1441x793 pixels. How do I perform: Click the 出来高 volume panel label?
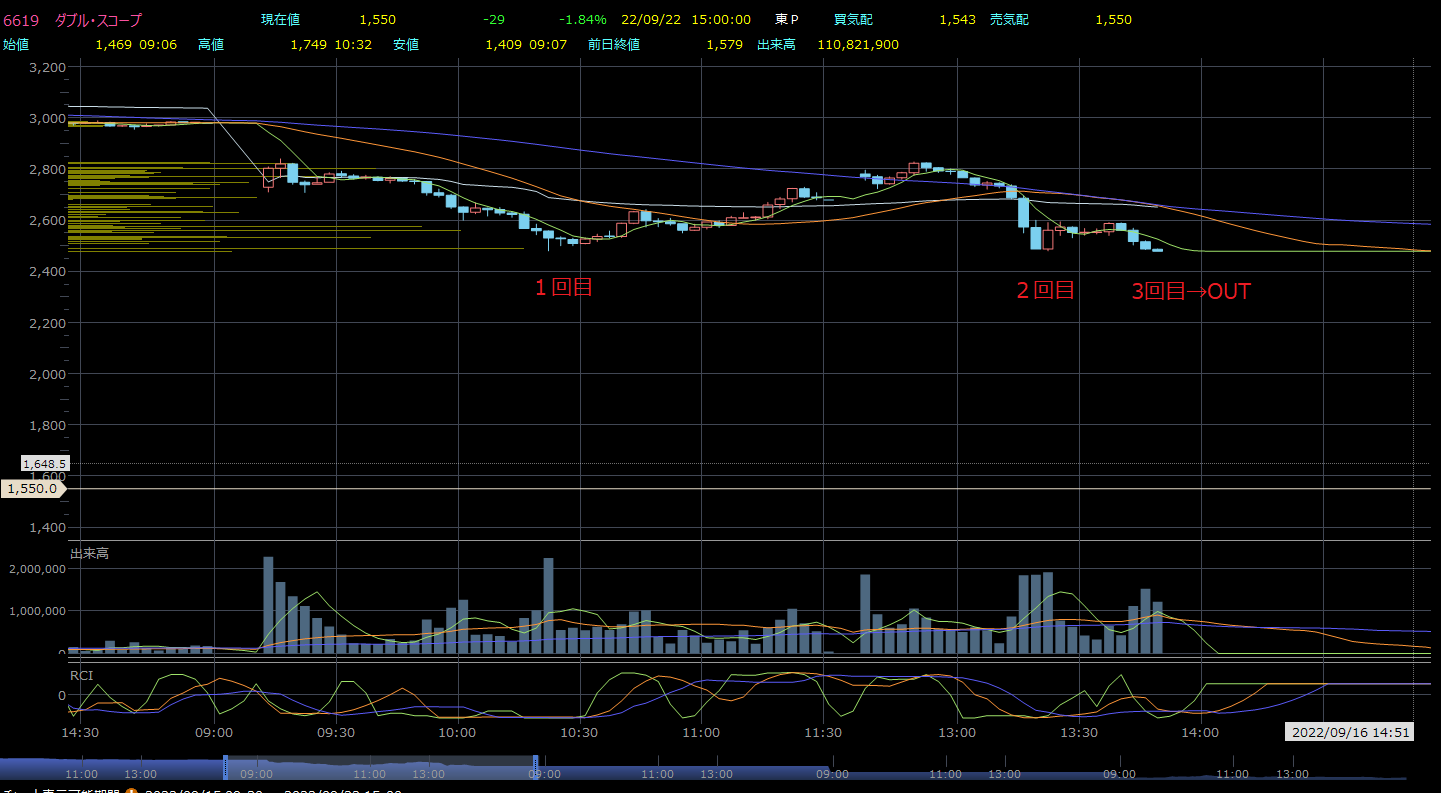click(89, 553)
